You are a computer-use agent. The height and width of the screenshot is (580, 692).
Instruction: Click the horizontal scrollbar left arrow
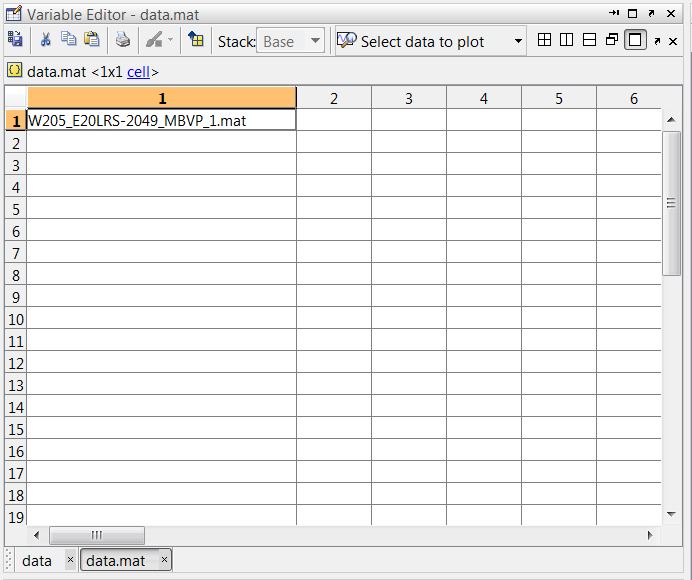point(37,535)
